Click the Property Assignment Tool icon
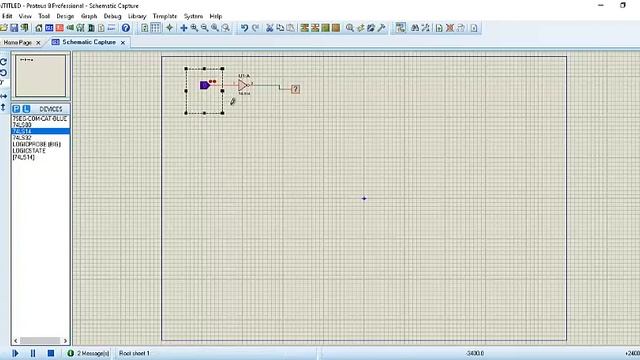The image size is (640, 360). [x=426, y=28]
